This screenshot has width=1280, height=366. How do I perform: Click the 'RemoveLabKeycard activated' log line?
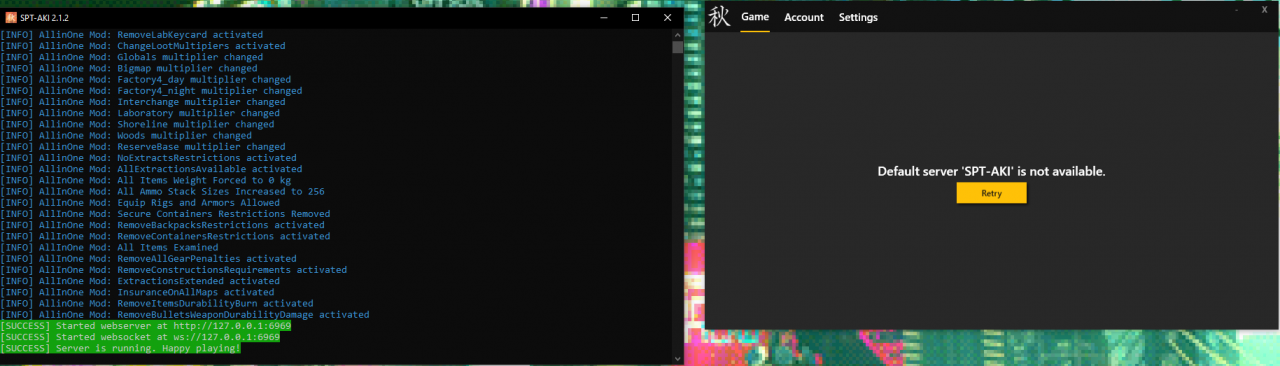(x=132, y=34)
